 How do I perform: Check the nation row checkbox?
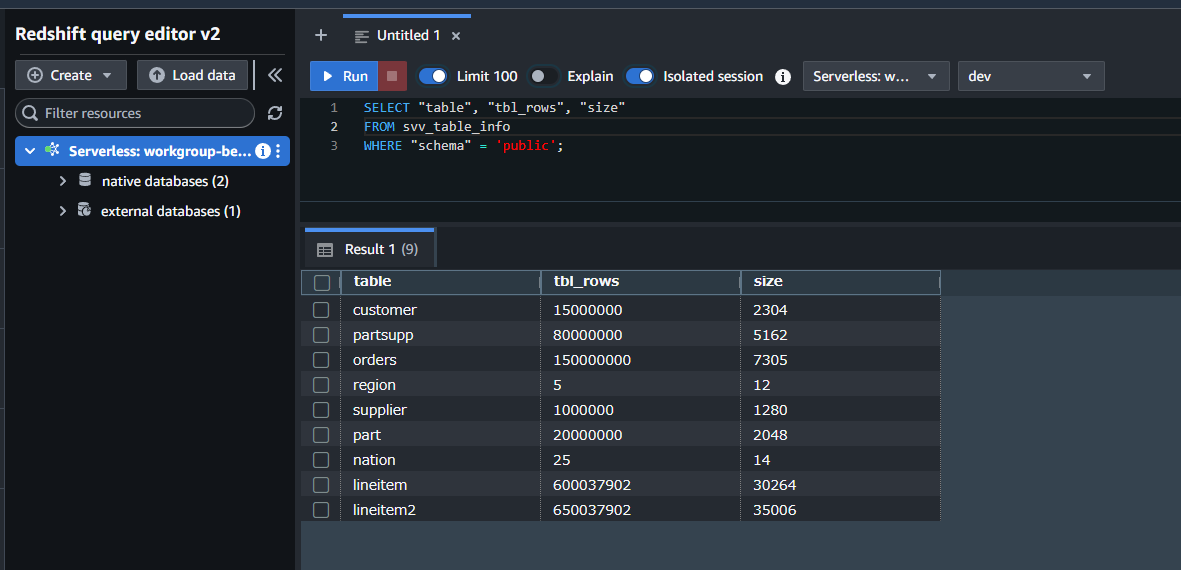[321, 459]
